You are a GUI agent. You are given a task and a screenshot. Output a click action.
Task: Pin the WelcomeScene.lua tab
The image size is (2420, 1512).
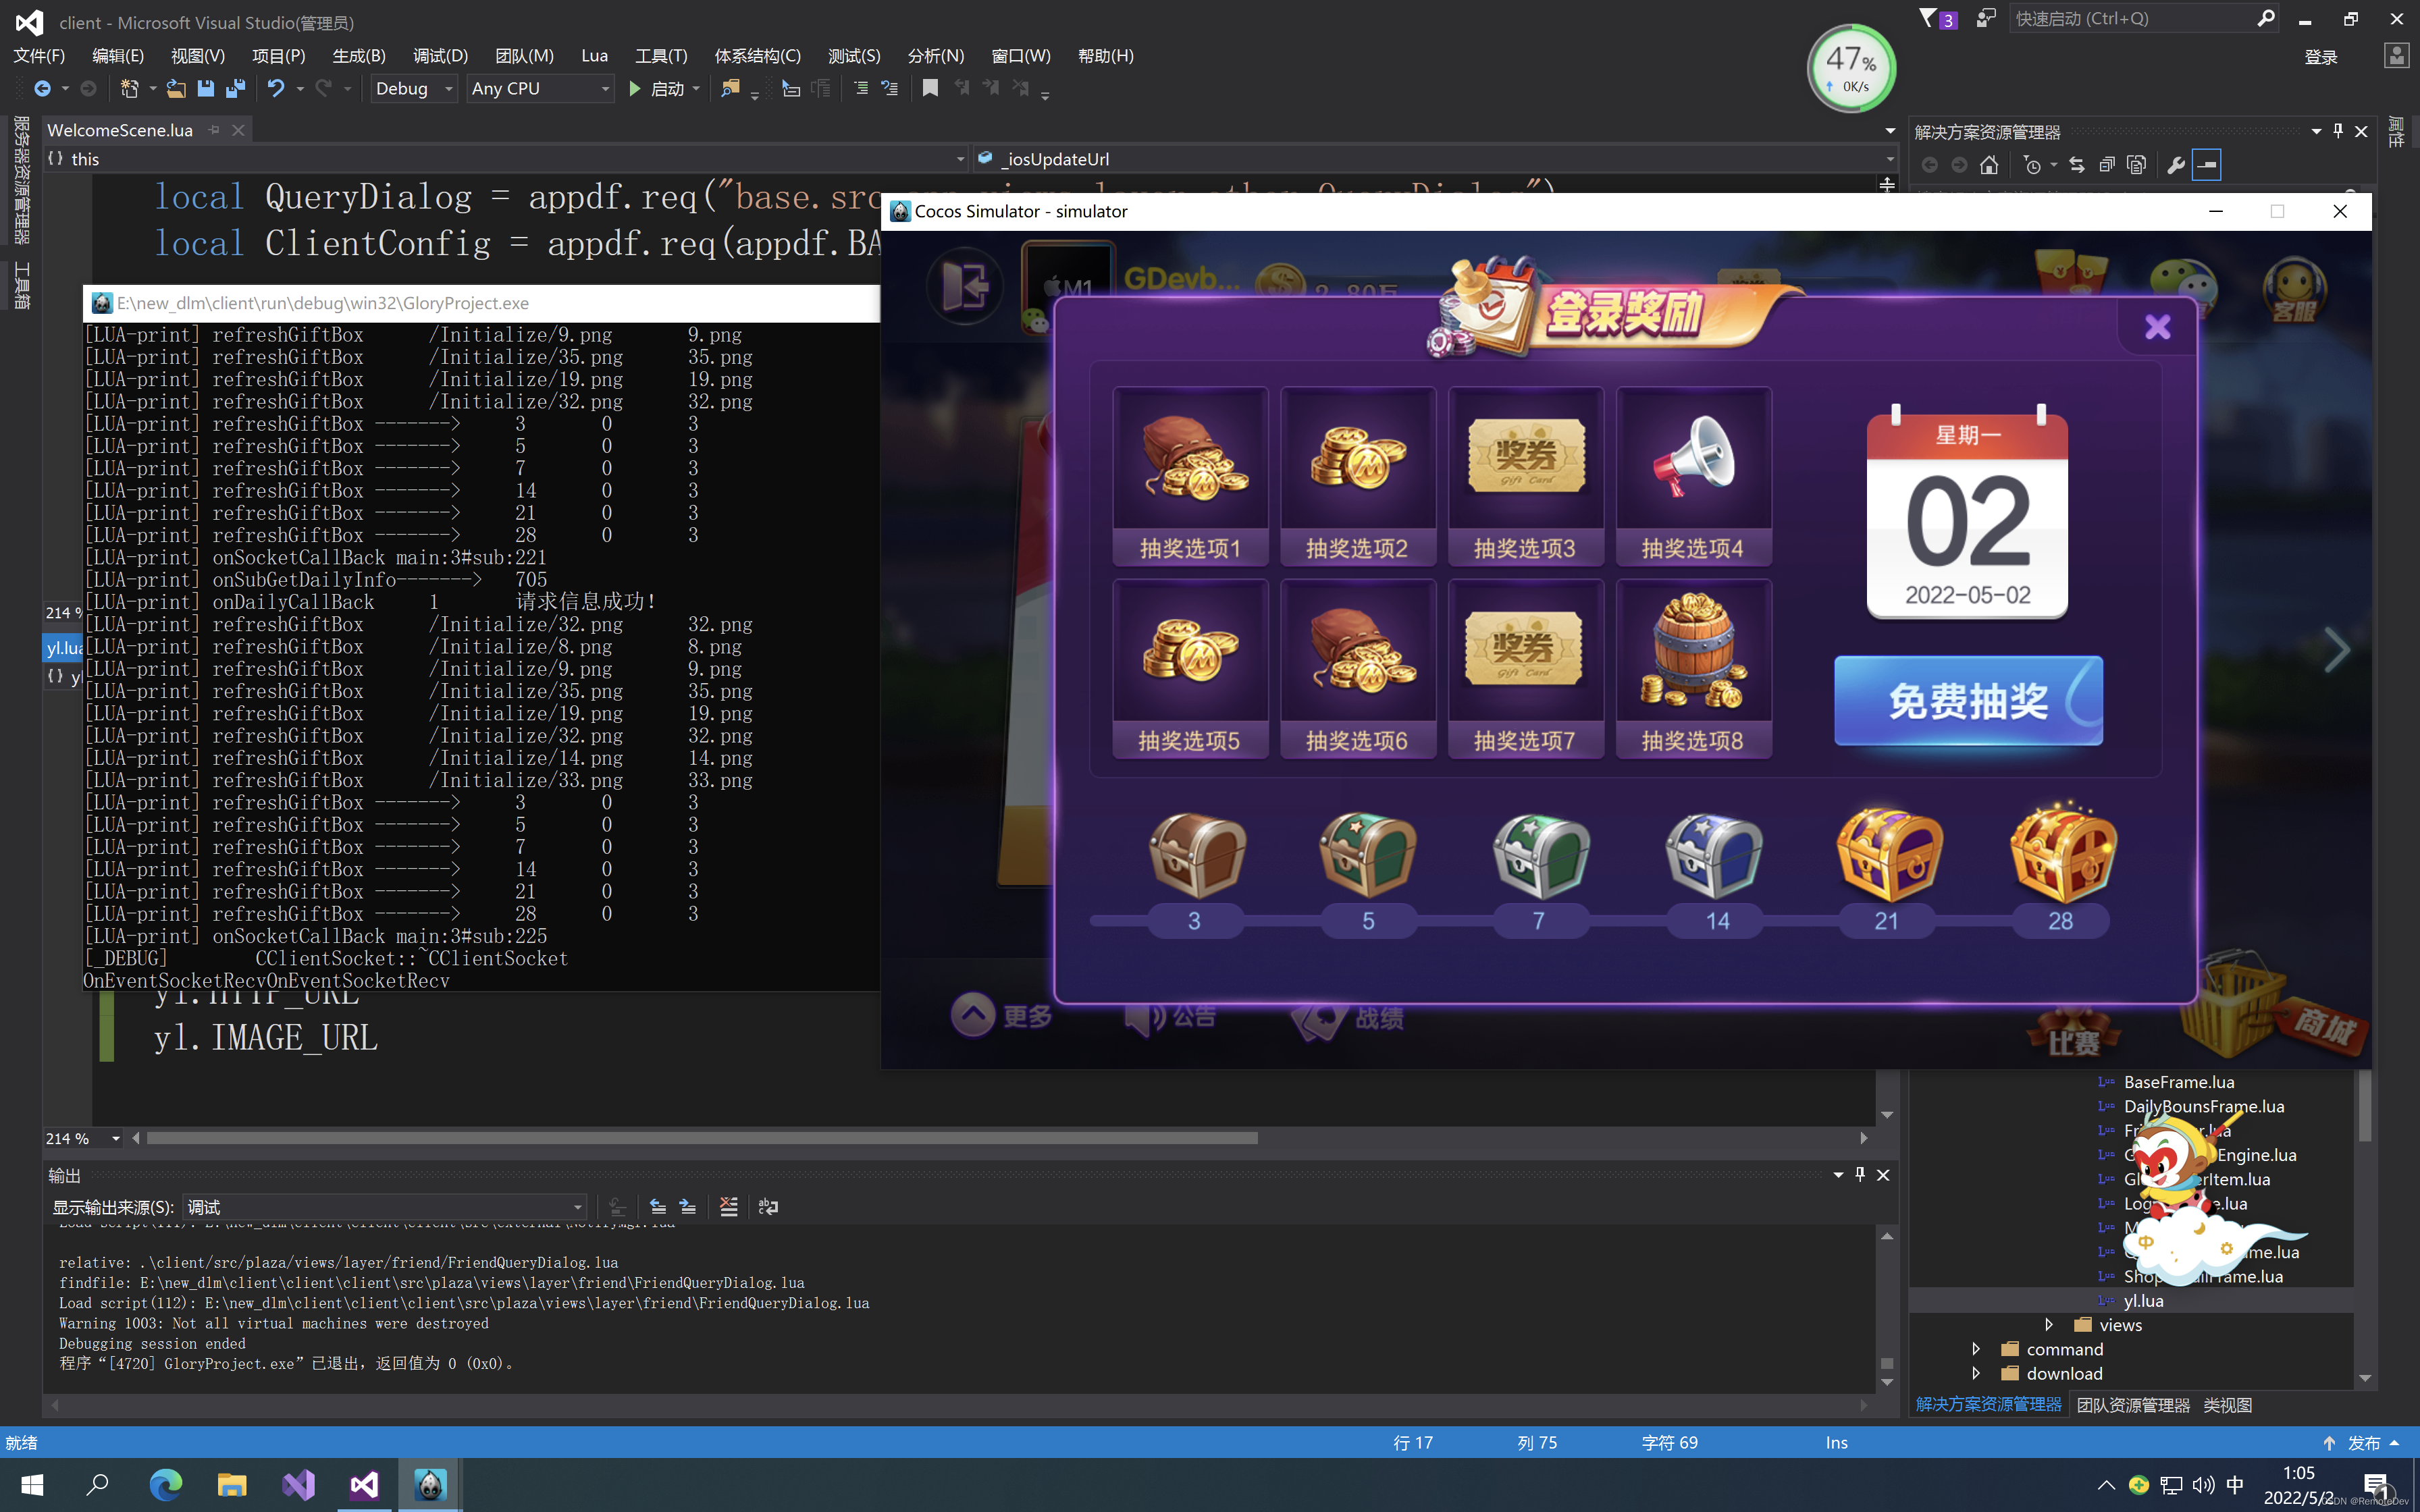point(214,130)
